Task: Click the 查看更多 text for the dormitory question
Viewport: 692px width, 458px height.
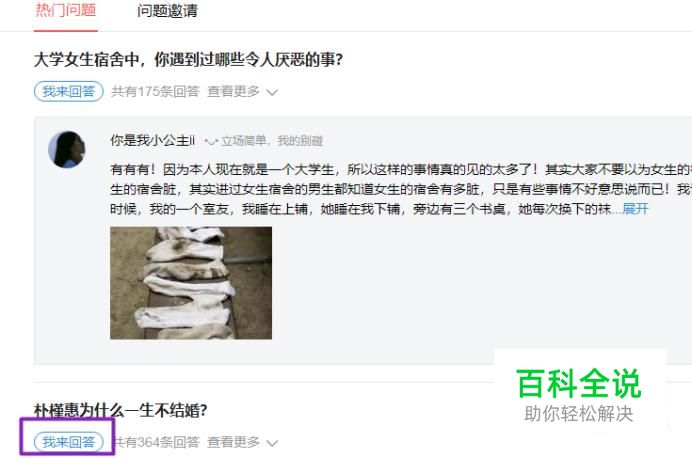Action: pyautogui.click(x=233, y=91)
